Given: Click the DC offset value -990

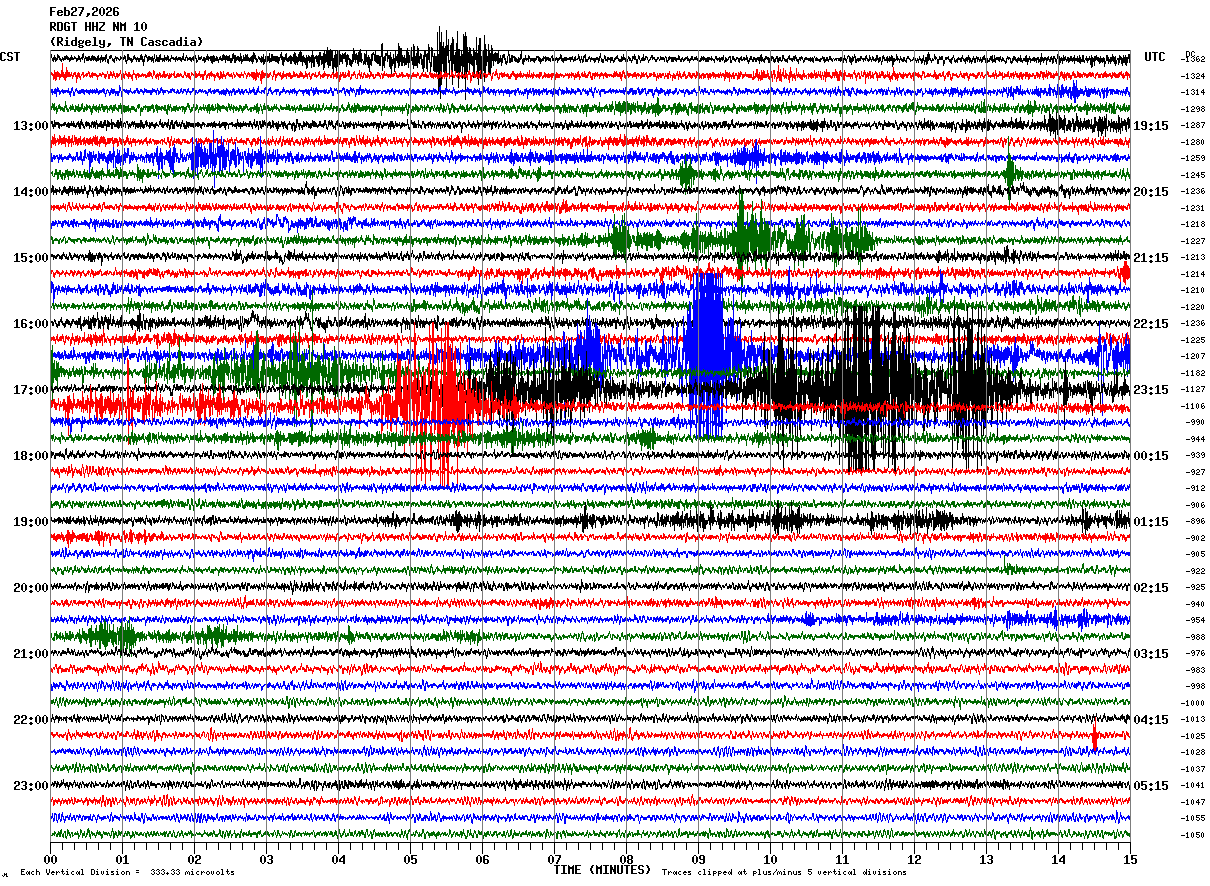Looking at the screenshot, I should [1194, 422].
